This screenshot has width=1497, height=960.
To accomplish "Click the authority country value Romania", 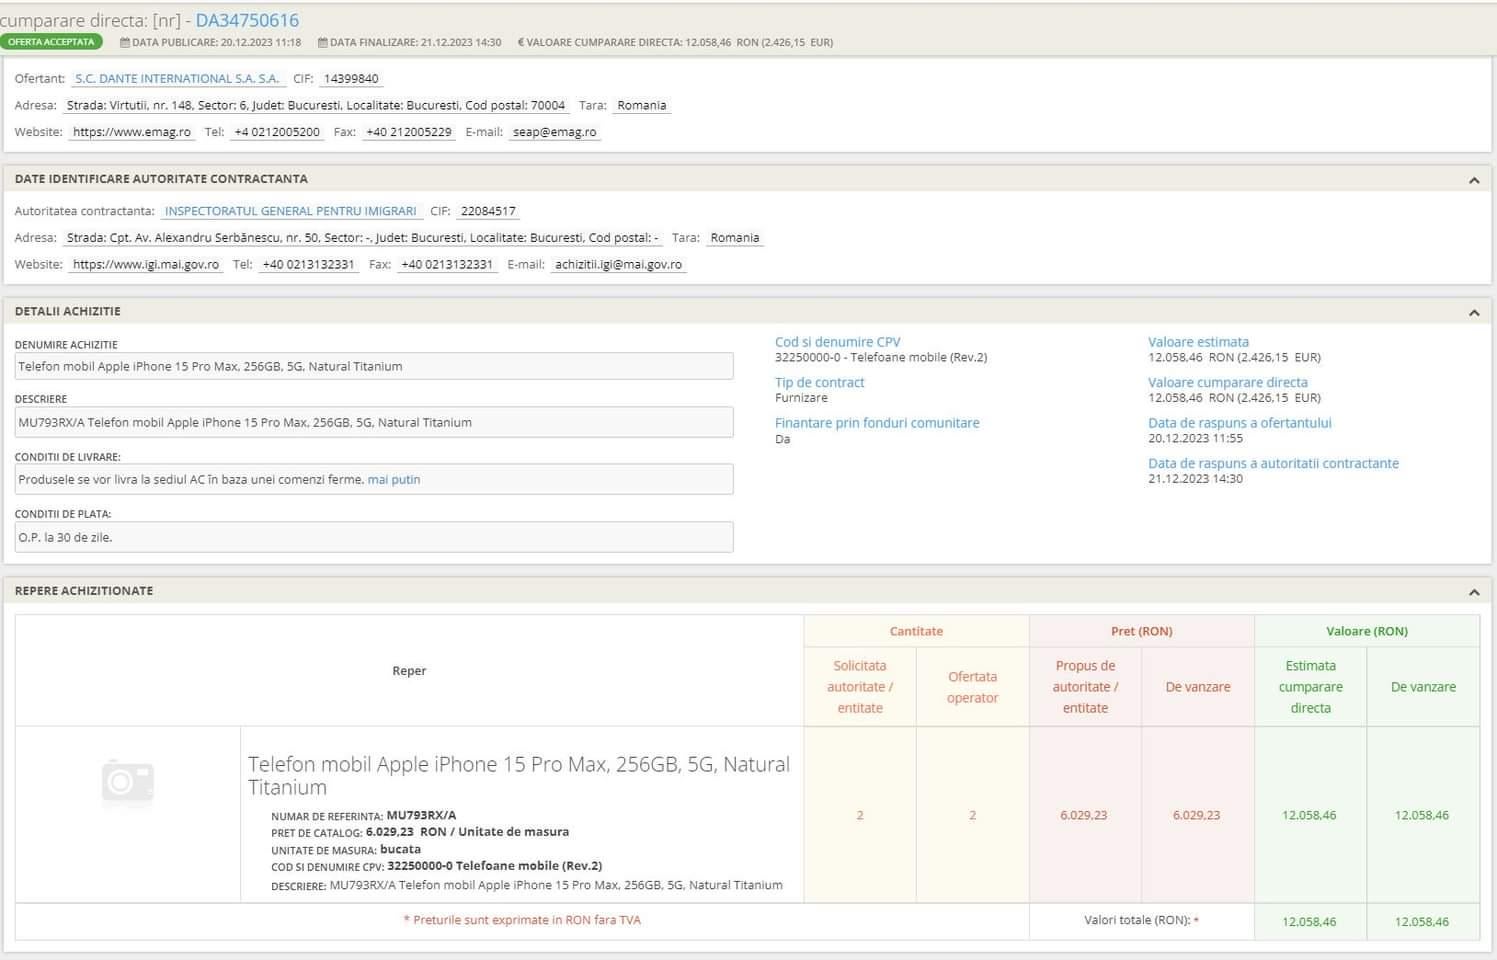I will click(735, 238).
